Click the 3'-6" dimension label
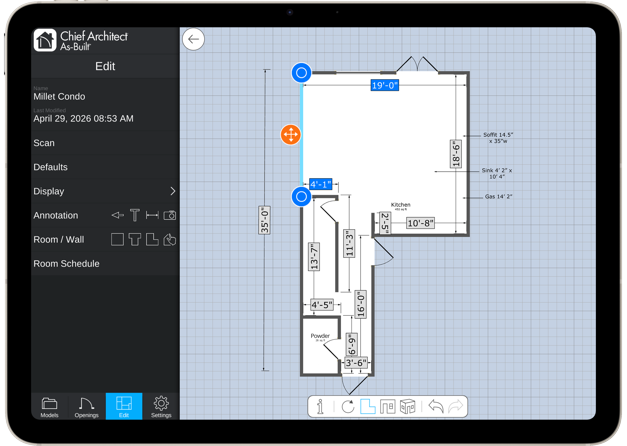The height and width of the screenshot is (446, 627). tap(356, 362)
